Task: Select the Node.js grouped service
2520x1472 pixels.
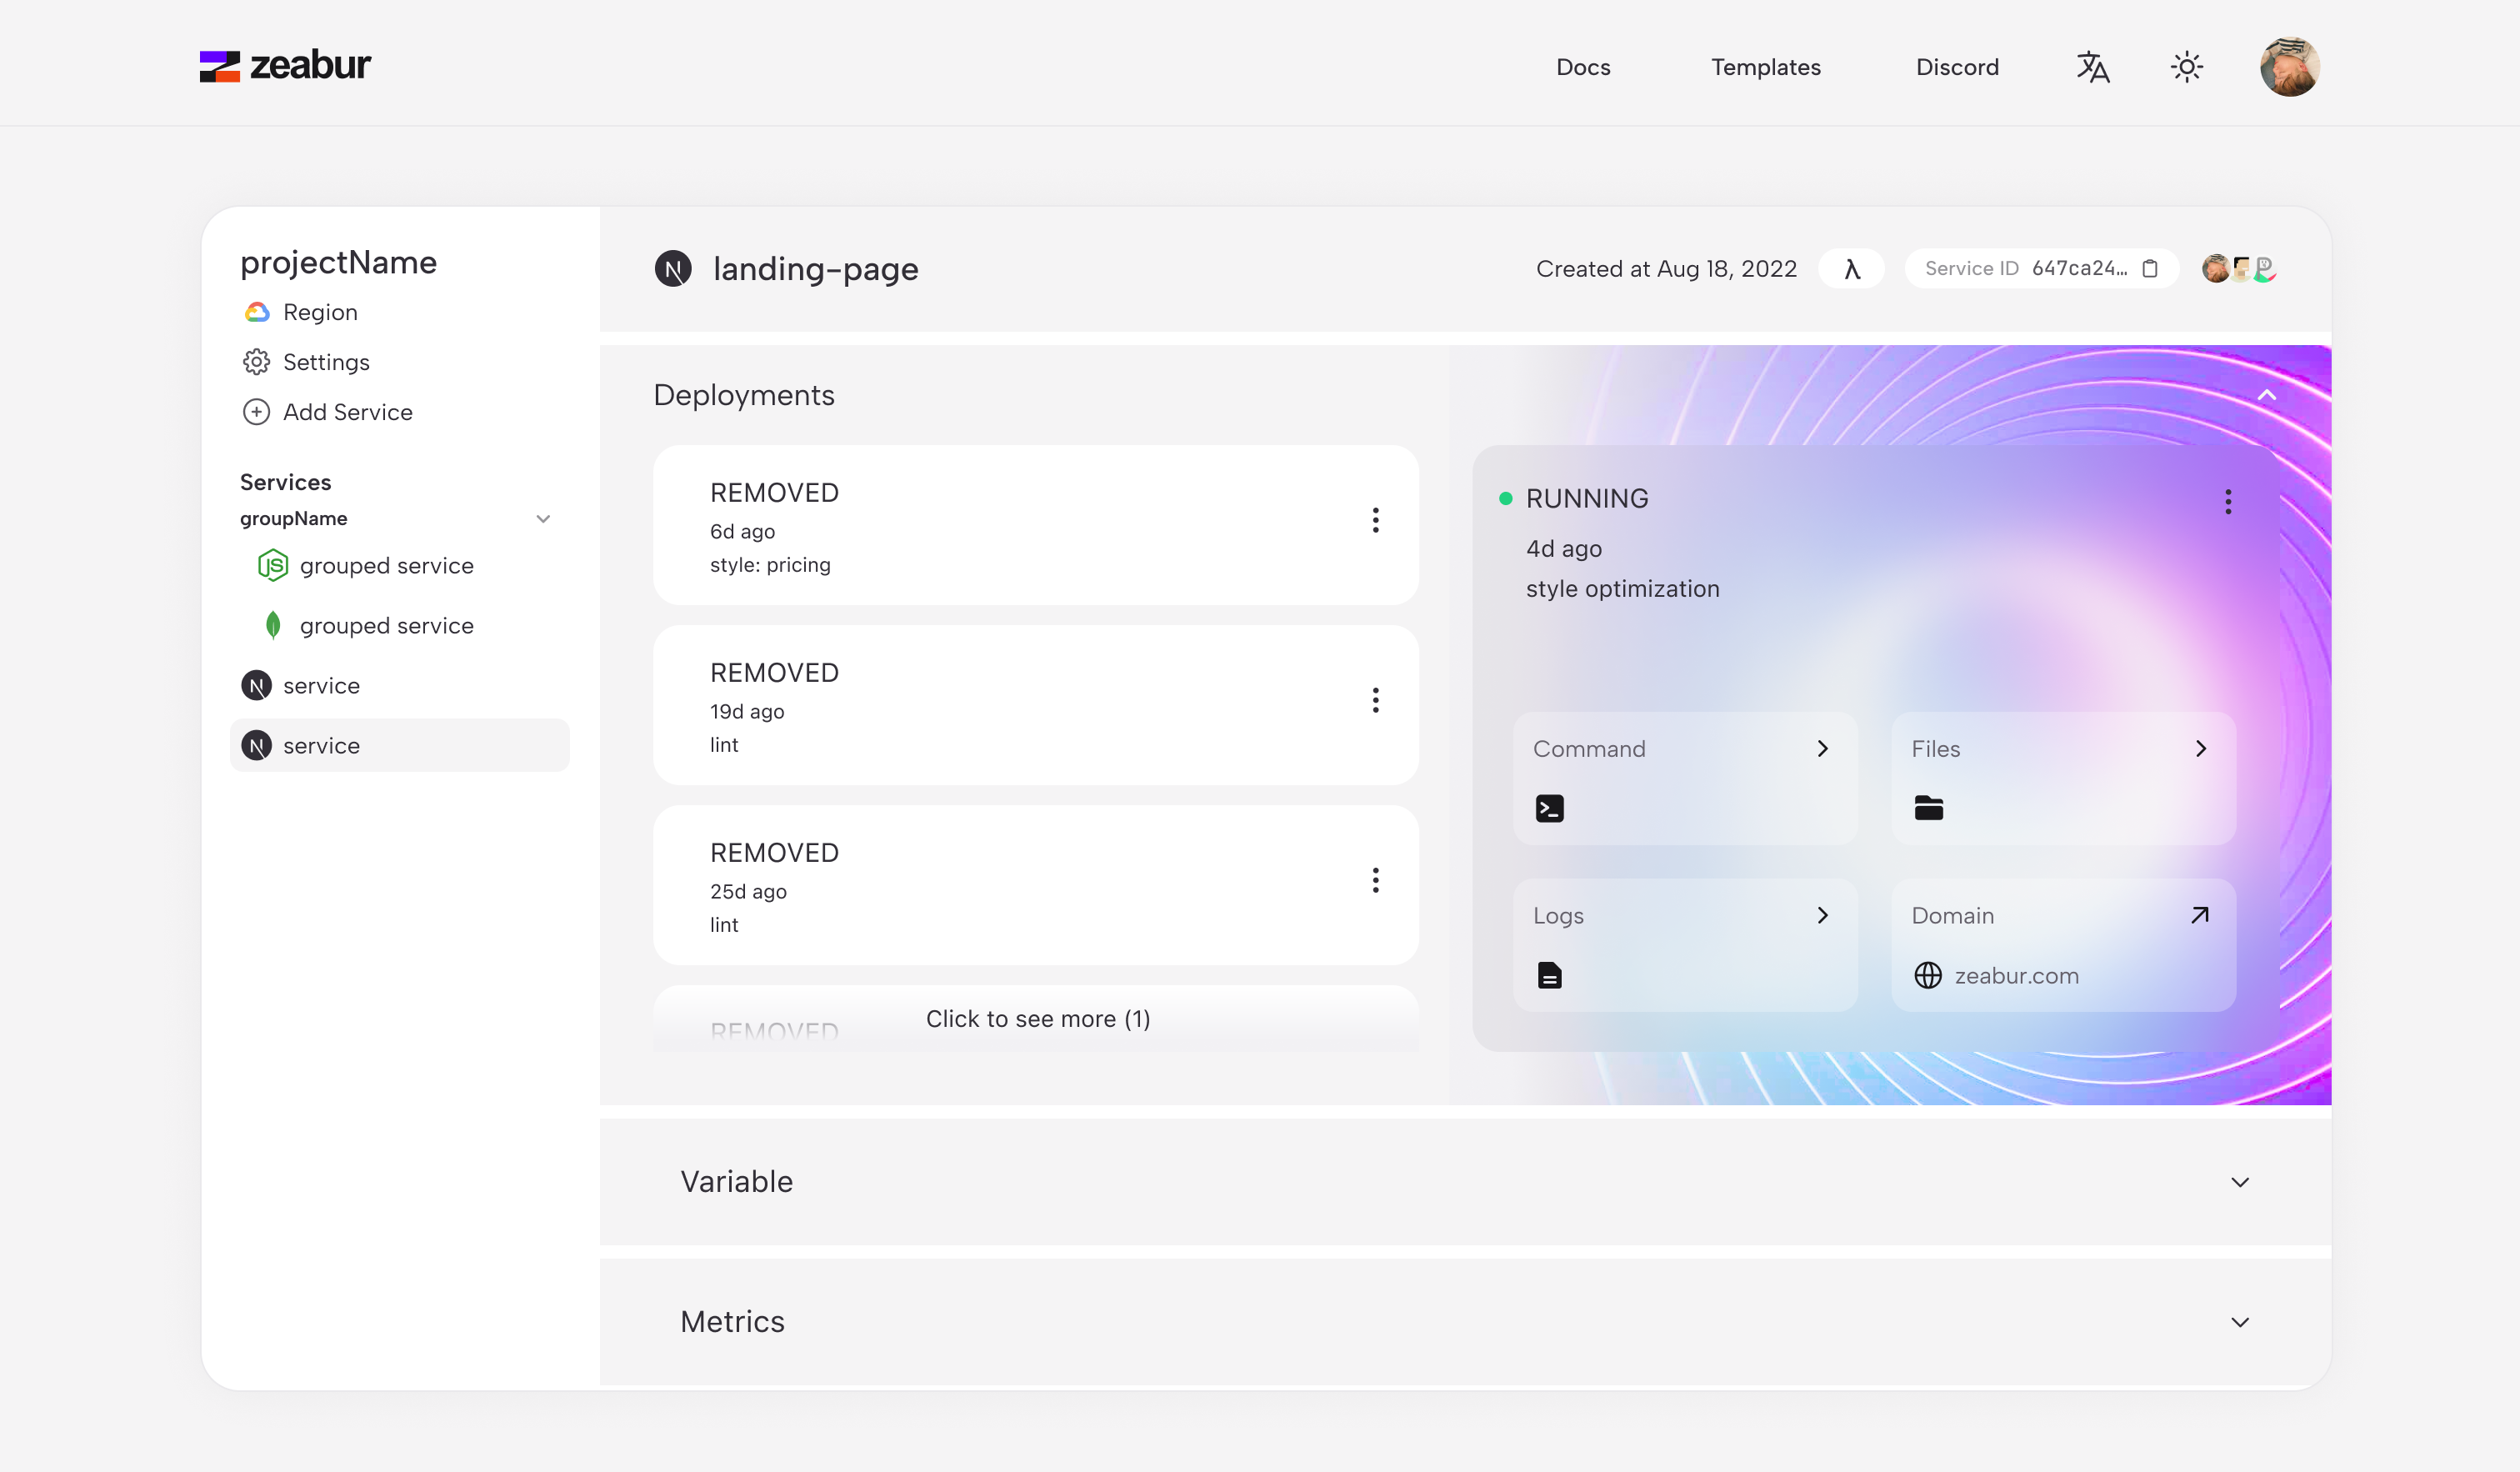Action: point(365,566)
